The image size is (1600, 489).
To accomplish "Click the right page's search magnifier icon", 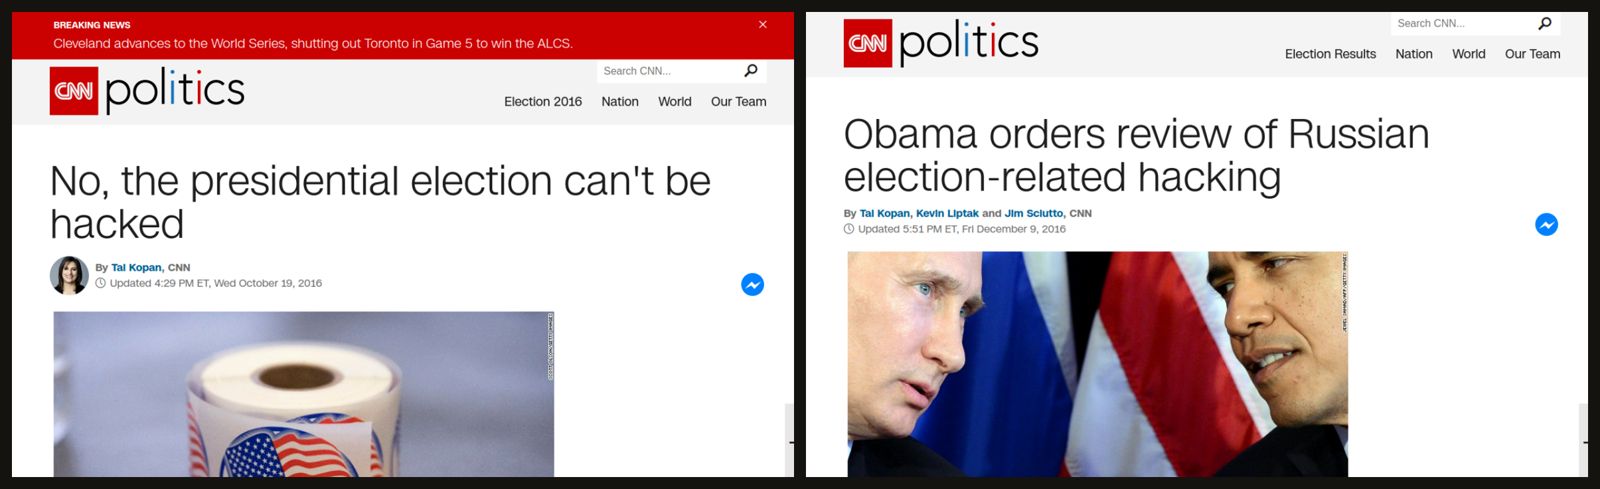I will [1545, 23].
